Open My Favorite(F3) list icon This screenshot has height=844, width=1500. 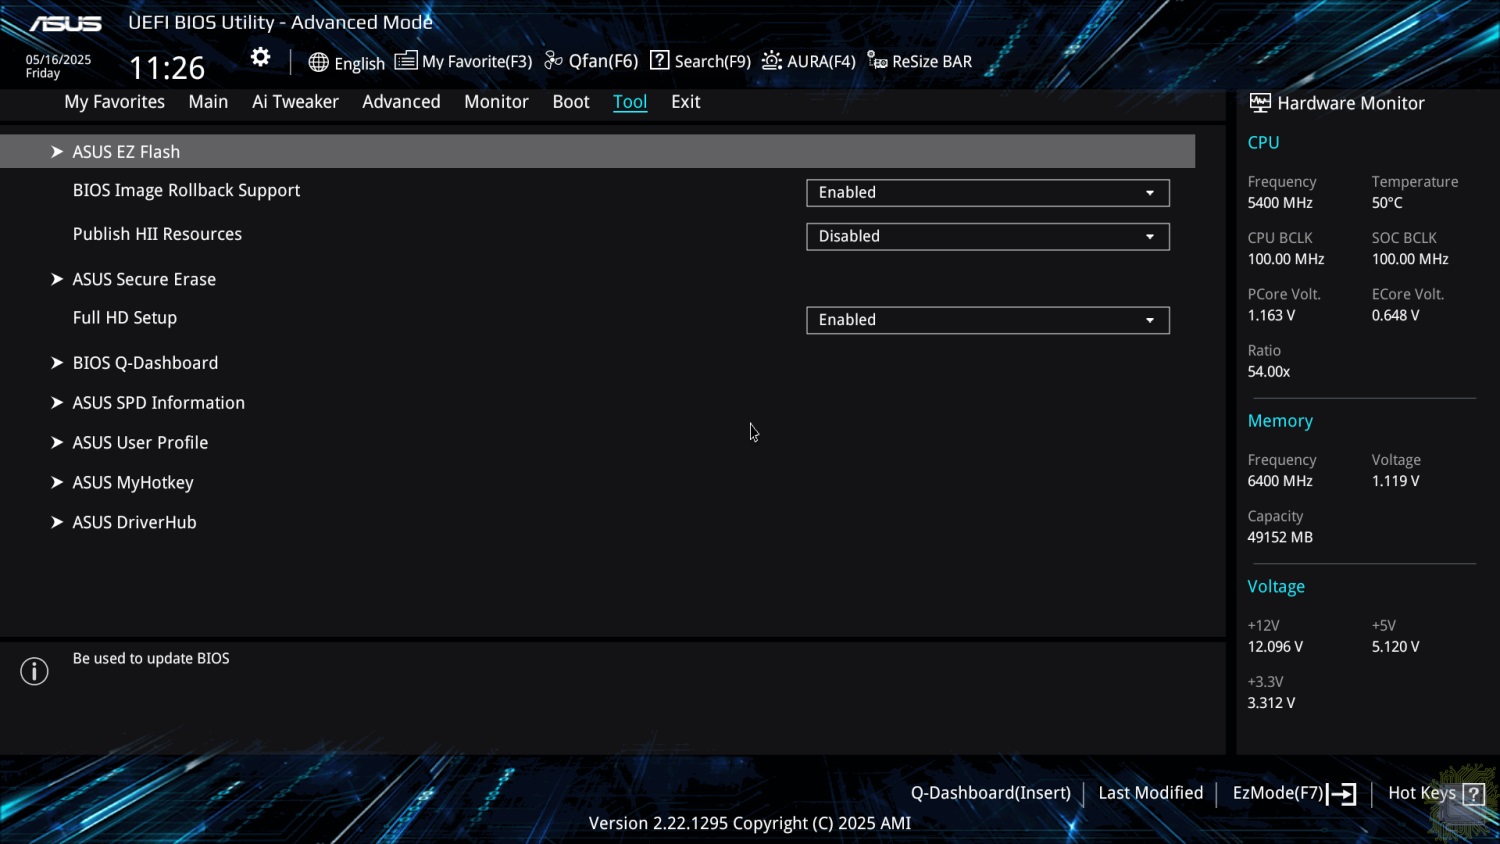405,61
